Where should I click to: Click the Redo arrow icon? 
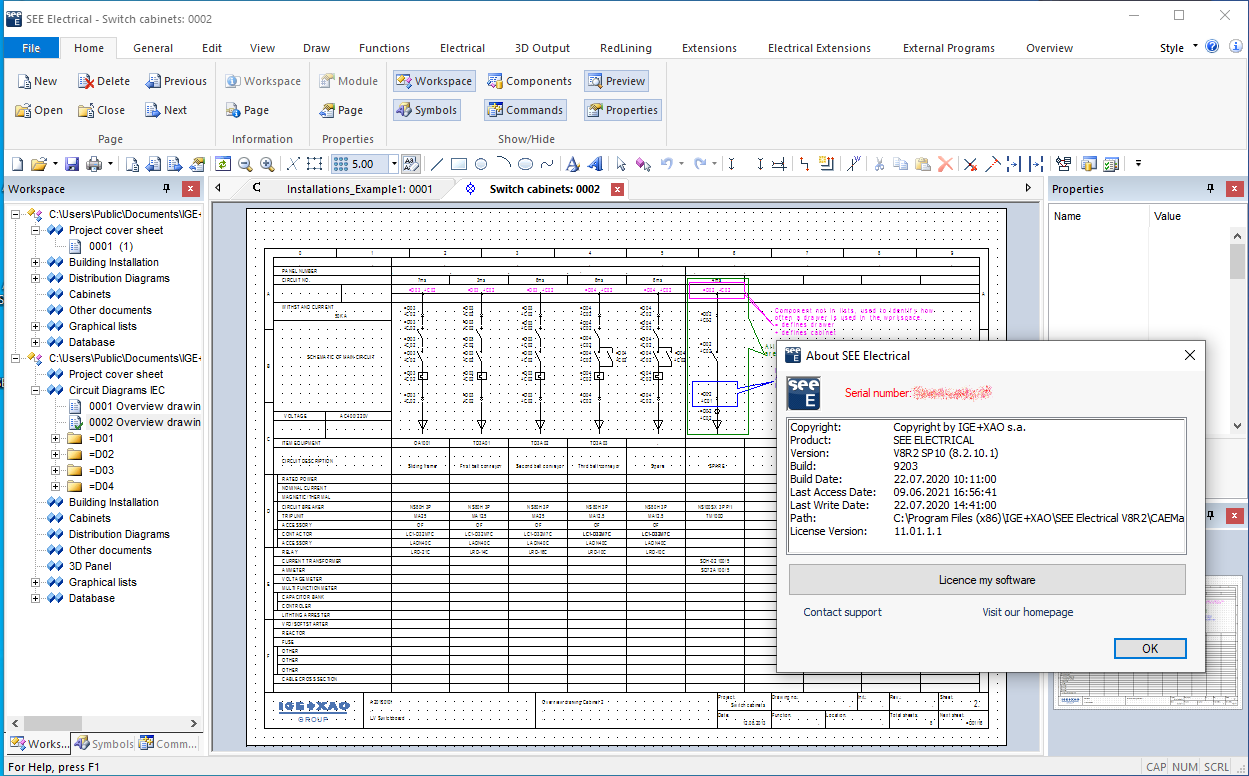click(x=700, y=164)
